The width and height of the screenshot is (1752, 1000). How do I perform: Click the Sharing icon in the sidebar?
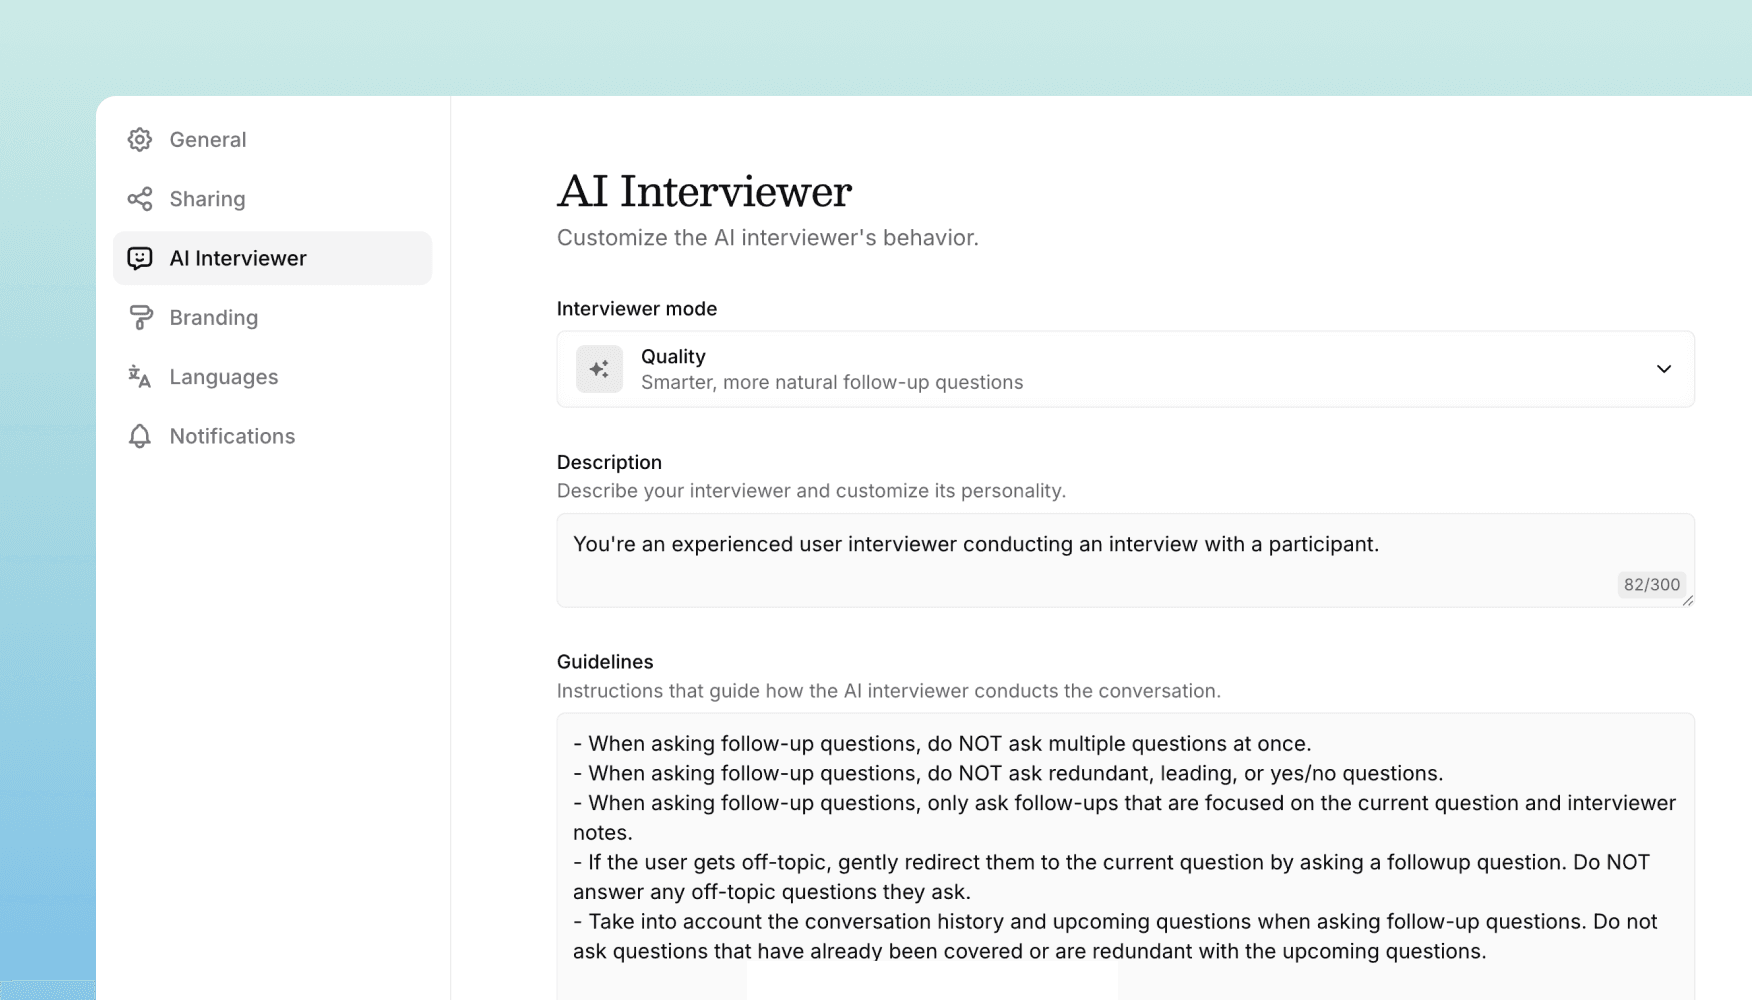pos(140,198)
